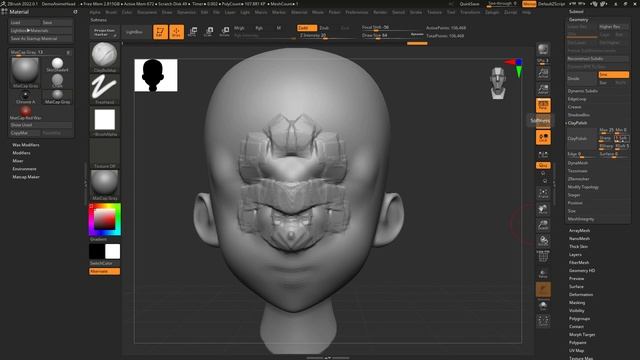This screenshot has height=360, width=640.
Task: Toggle the Draw mode button
Action: [176, 32]
